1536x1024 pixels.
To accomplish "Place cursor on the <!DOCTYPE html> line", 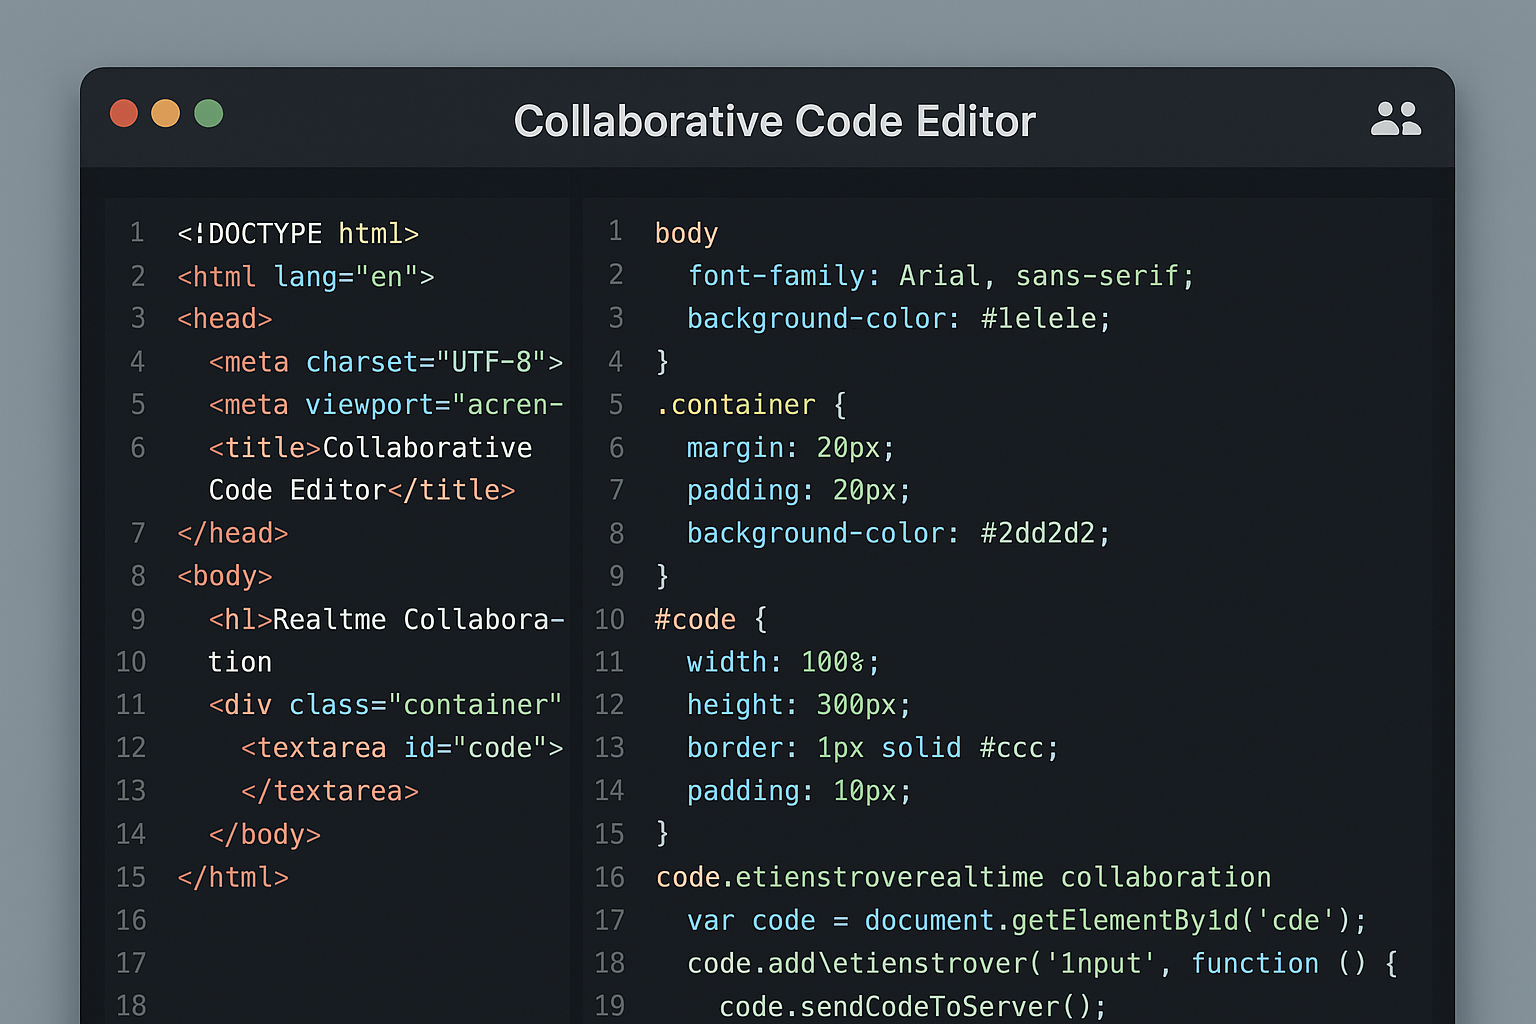I will point(298,234).
